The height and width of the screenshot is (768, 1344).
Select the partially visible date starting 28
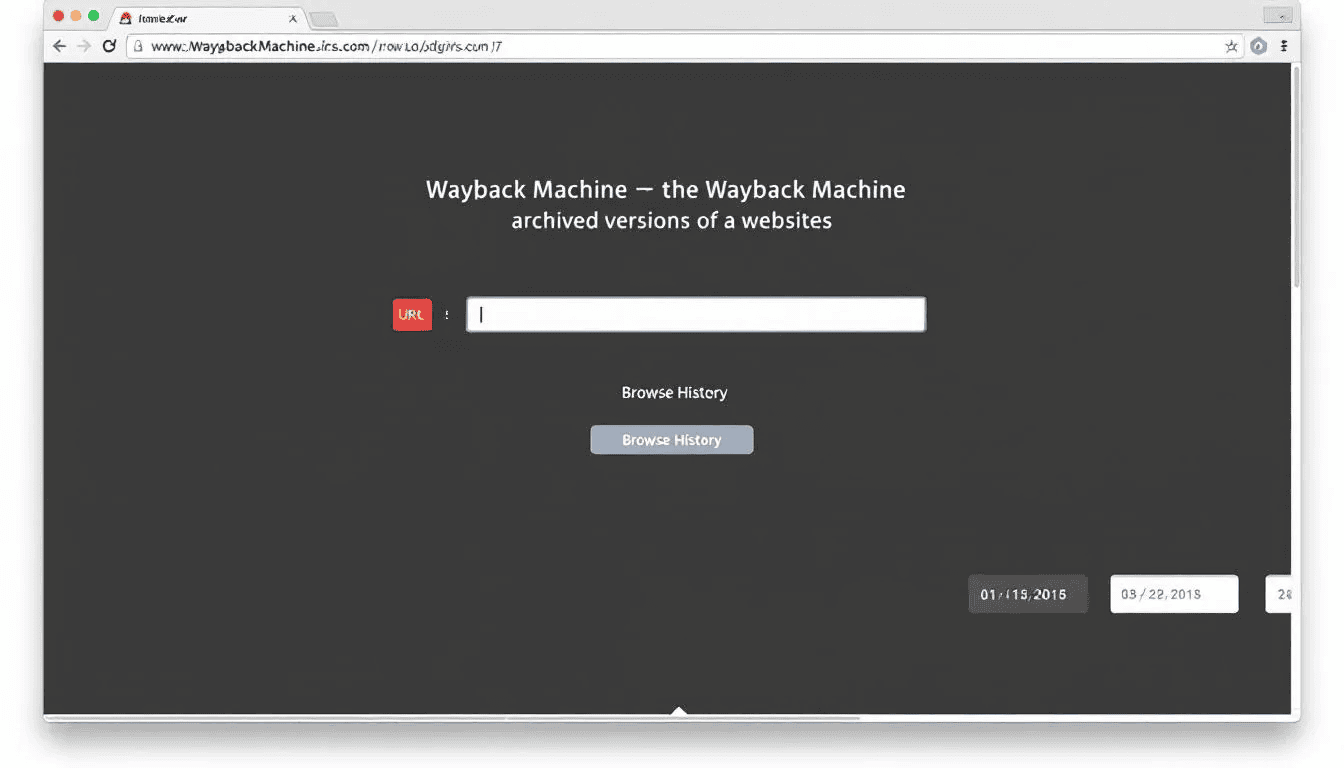click(1279, 594)
